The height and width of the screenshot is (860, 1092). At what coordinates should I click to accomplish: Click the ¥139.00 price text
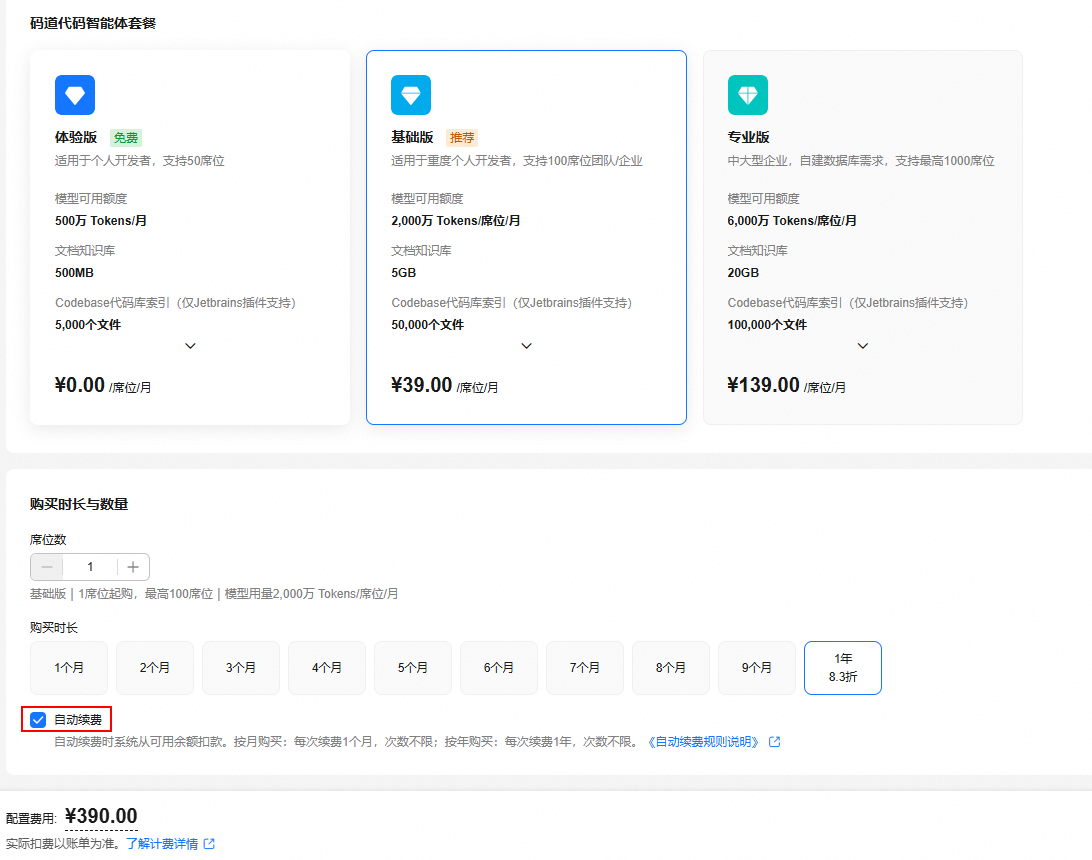(763, 385)
